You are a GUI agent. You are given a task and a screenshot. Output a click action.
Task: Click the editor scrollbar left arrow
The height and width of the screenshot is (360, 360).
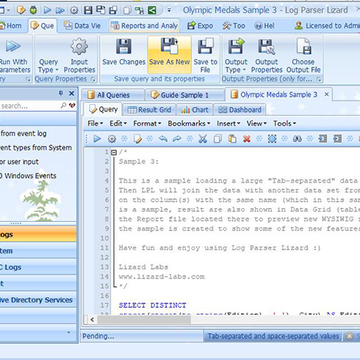[x=92, y=320]
